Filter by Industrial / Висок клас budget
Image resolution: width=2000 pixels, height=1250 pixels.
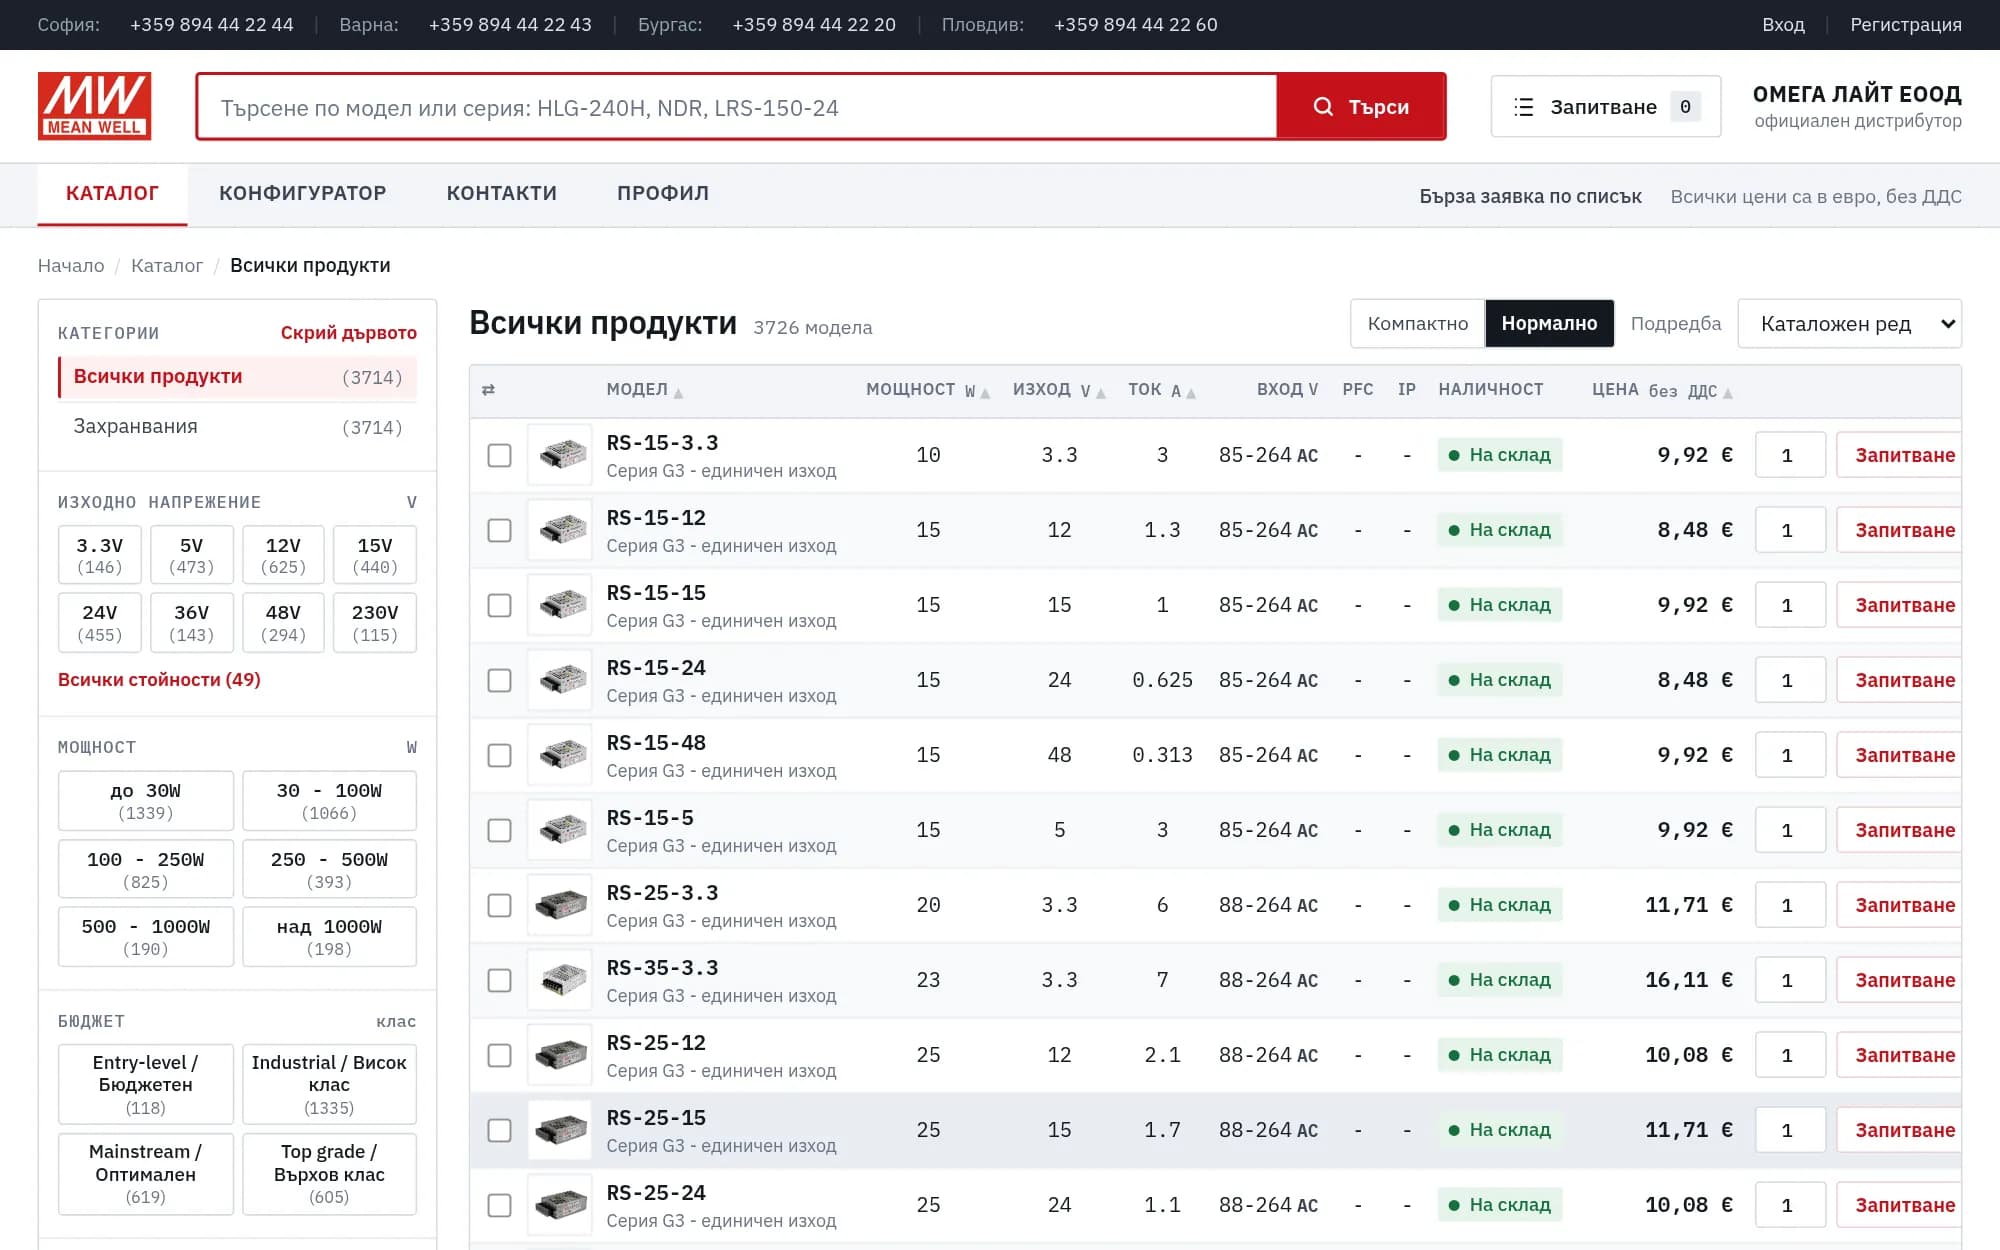click(329, 1084)
